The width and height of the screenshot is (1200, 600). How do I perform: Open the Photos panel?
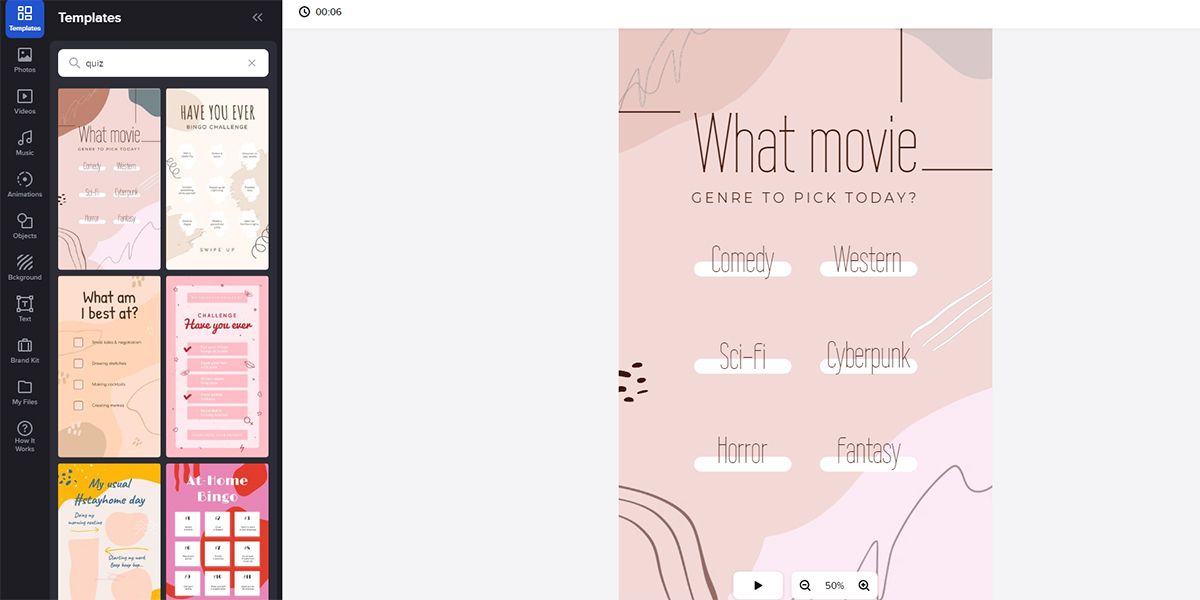tap(25, 60)
